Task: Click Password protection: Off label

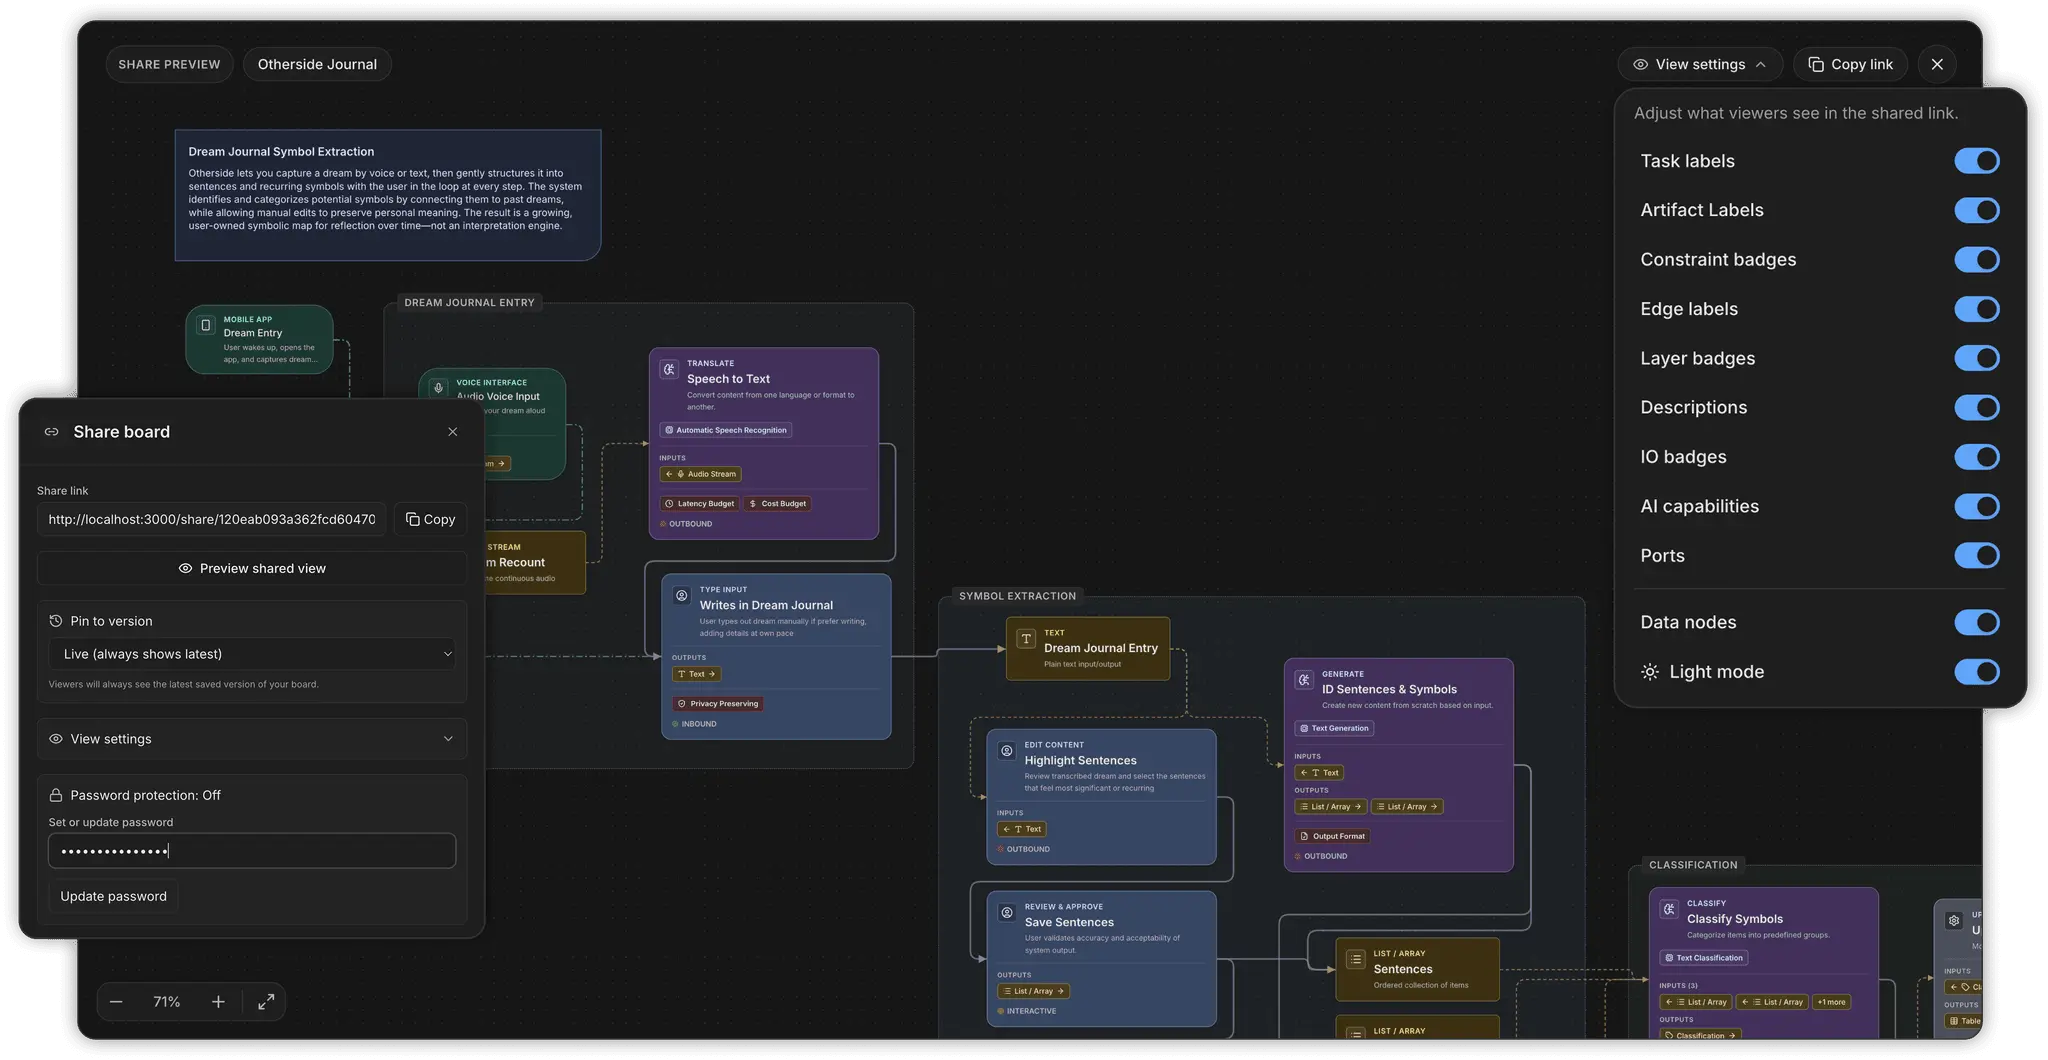Action: click(x=146, y=795)
